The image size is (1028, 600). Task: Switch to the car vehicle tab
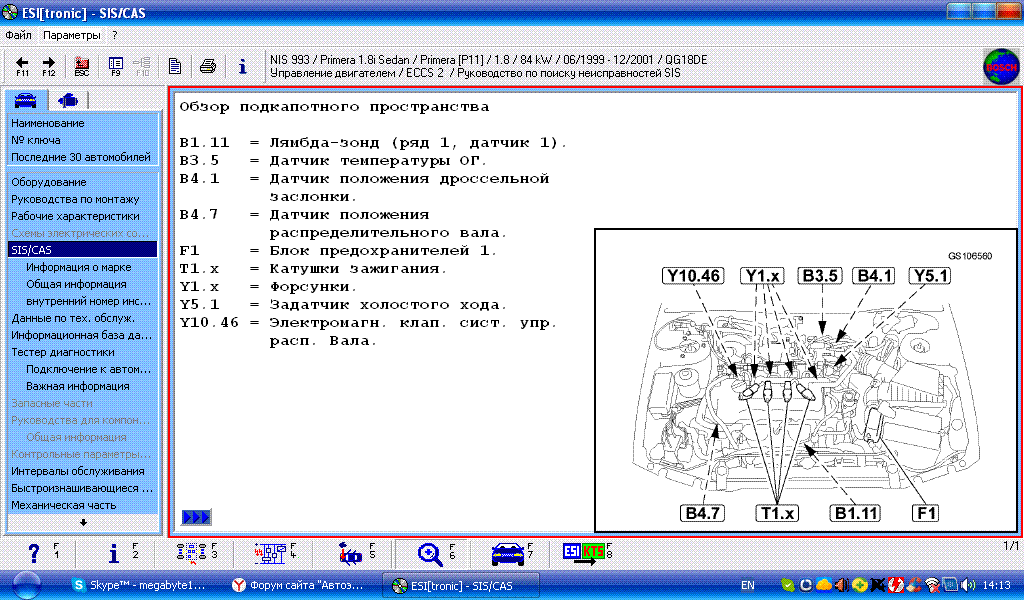coord(26,100)
